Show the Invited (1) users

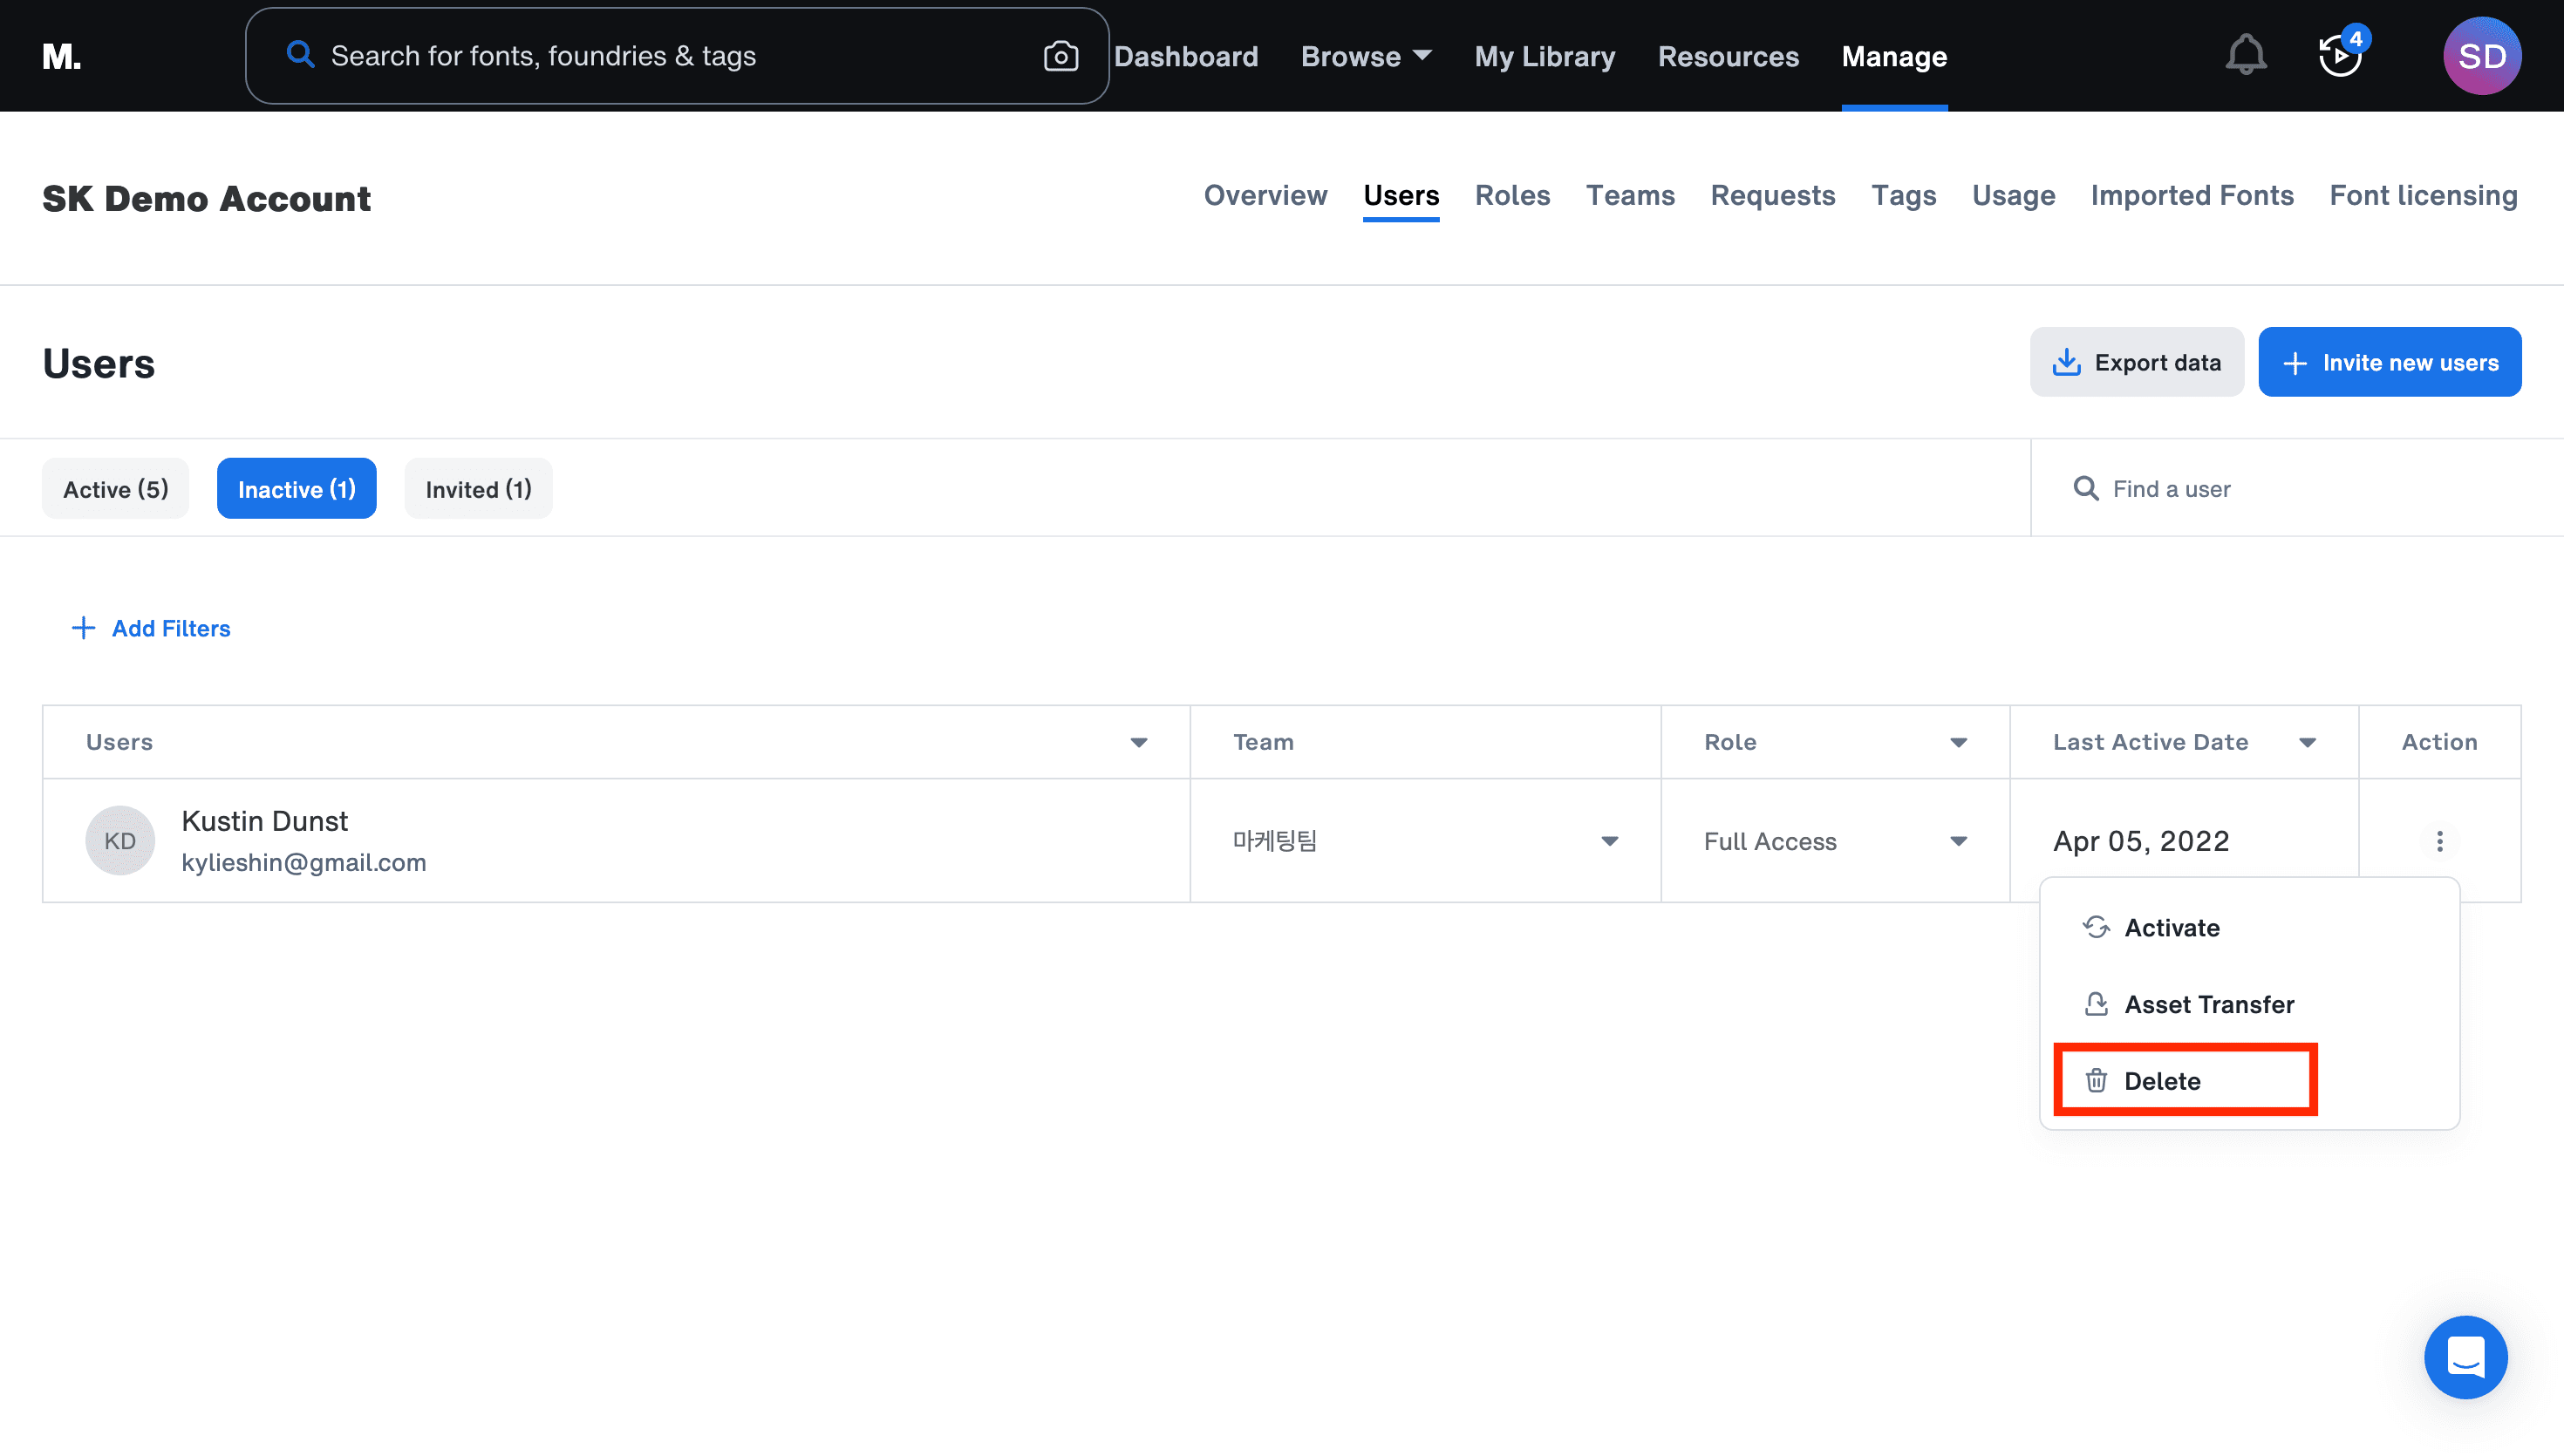pos(478,489)
